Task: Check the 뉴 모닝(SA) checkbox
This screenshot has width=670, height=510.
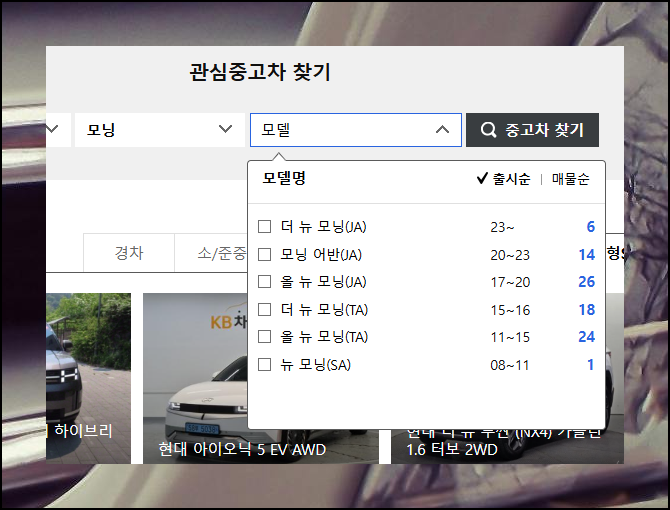Action: [x=264, y=365]
